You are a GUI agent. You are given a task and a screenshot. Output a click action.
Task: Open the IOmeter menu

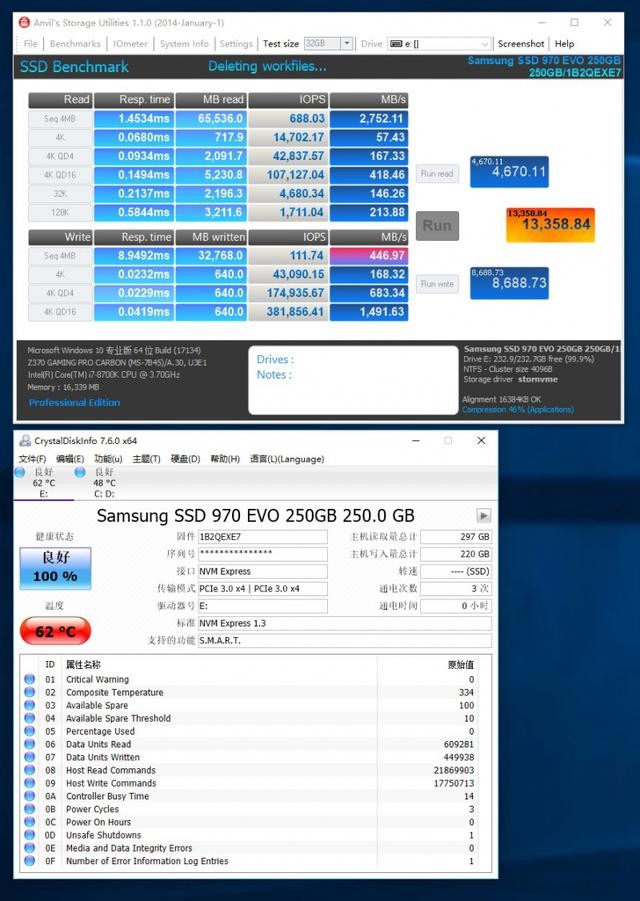click(x=130, y=44)
